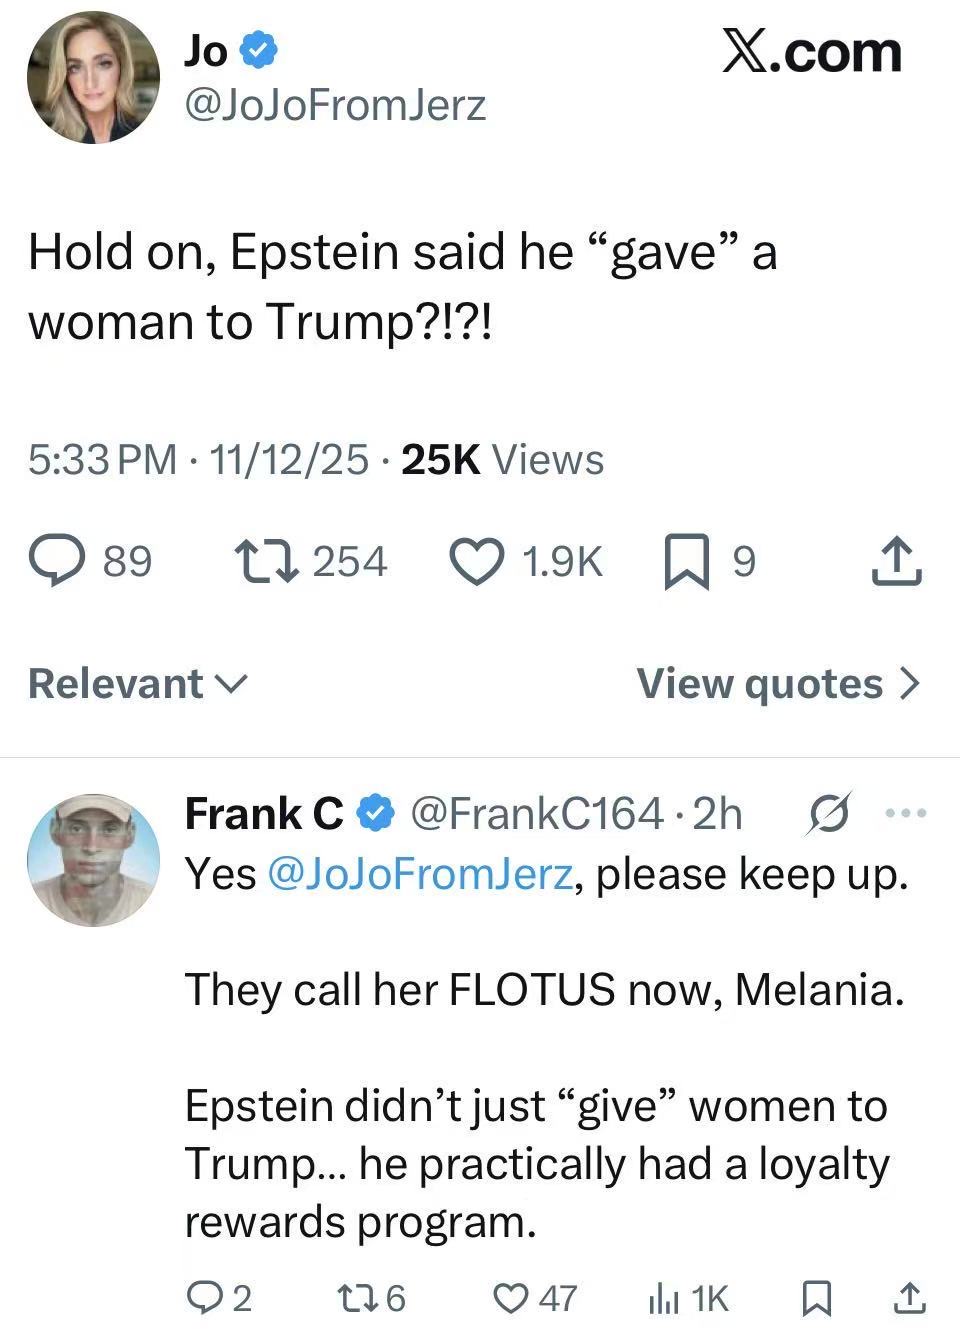Open View quotes
This screenshot has width=960, height=1341.
778,684
